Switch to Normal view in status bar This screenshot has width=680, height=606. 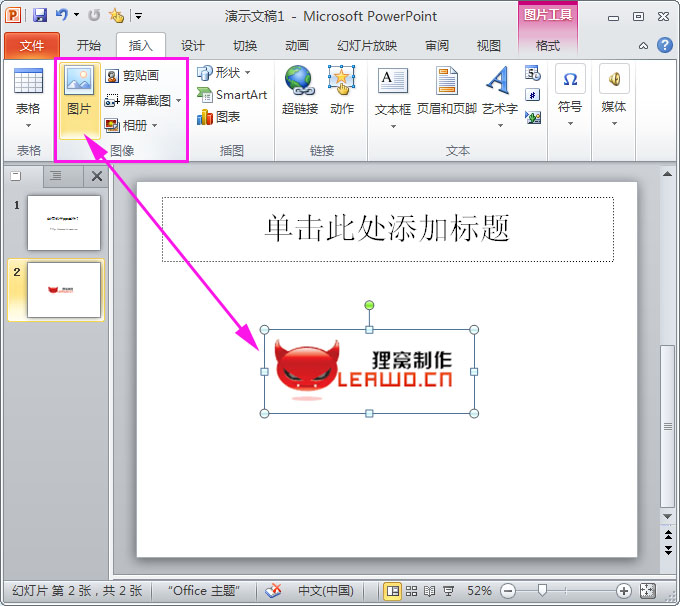tap(392, 590)
